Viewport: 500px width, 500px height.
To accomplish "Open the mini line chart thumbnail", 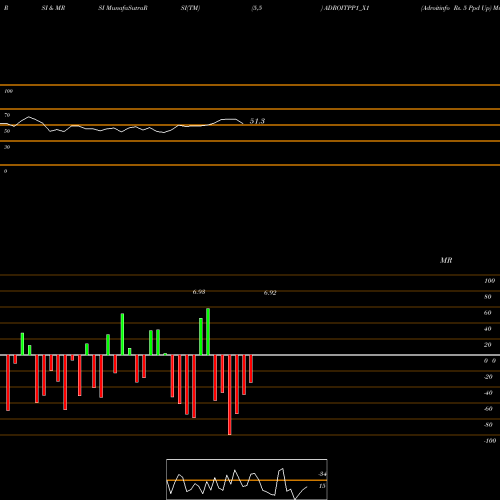I will click(247, 479).
